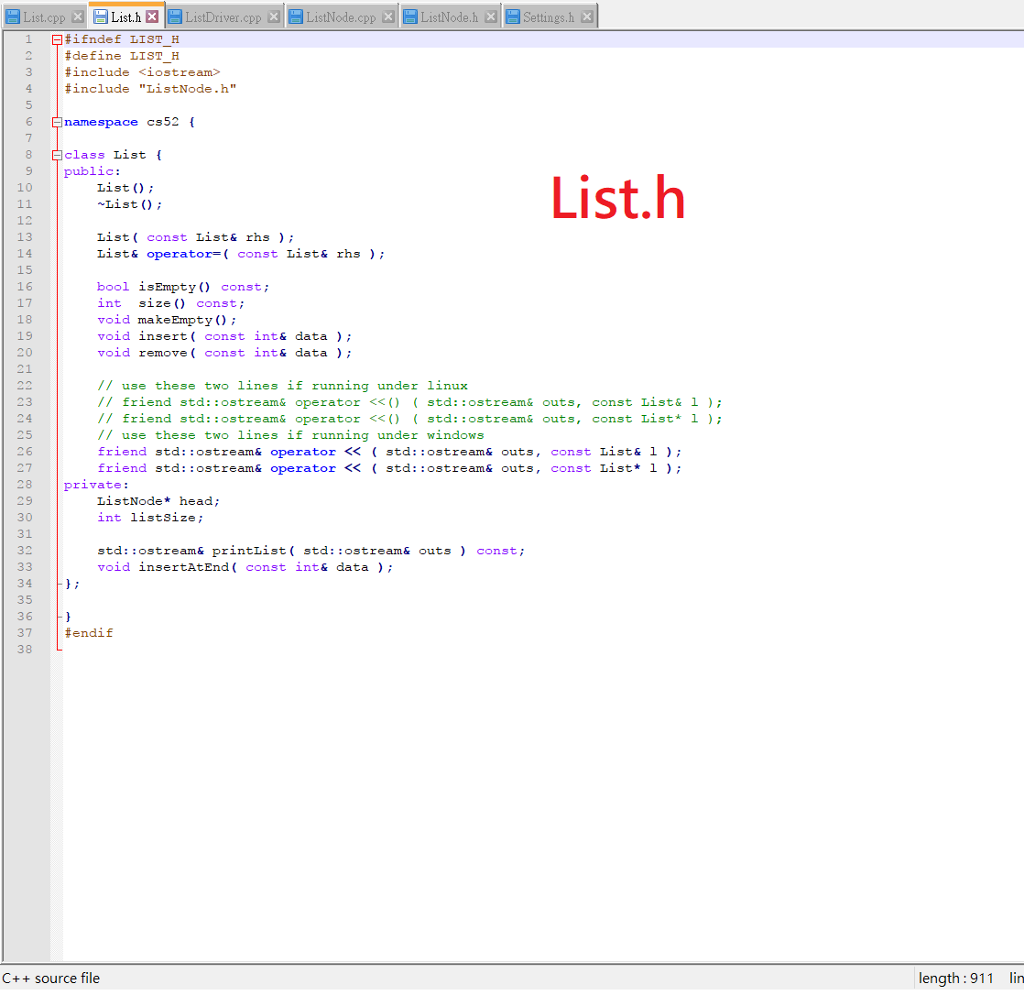
Task: Click the ListNode.cpp tab's file icon
Action: (296, 16)
